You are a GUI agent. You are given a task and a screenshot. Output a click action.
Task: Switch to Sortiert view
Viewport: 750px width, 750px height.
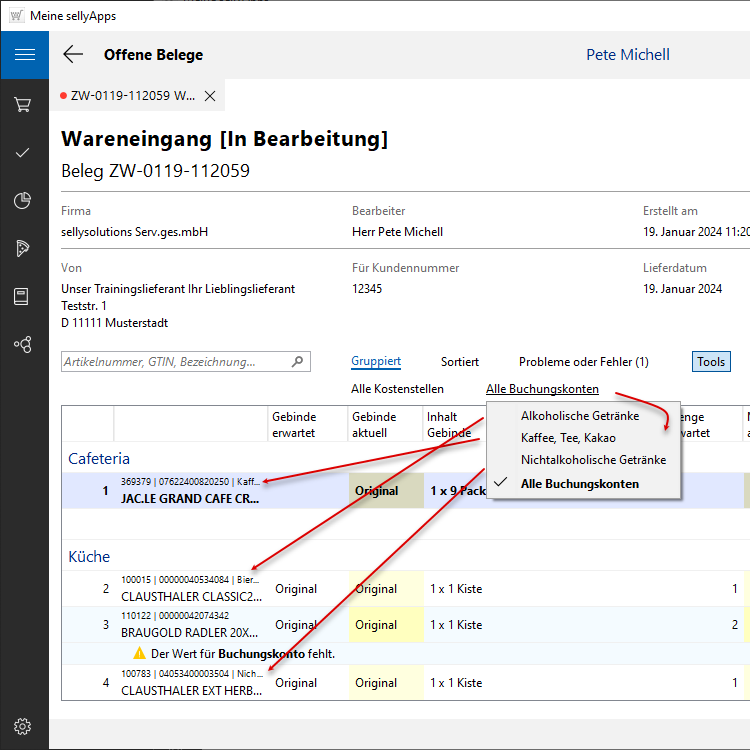point(459,362)
